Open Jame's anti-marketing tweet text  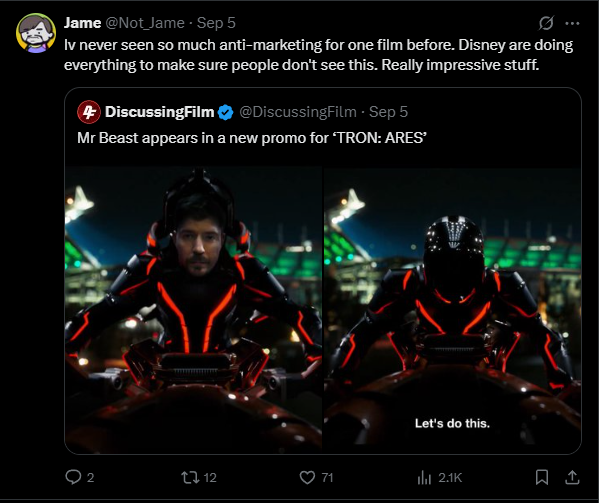pos(319,55)
